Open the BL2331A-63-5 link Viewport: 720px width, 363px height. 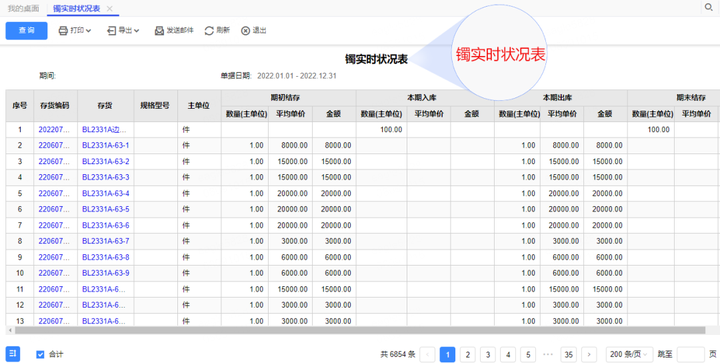tap(106, 209)
